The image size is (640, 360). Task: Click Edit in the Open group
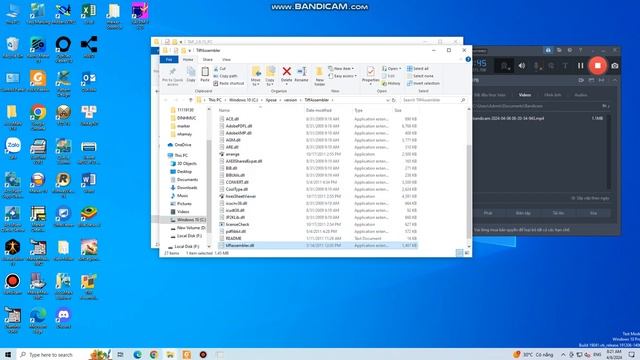click(389, 76)
